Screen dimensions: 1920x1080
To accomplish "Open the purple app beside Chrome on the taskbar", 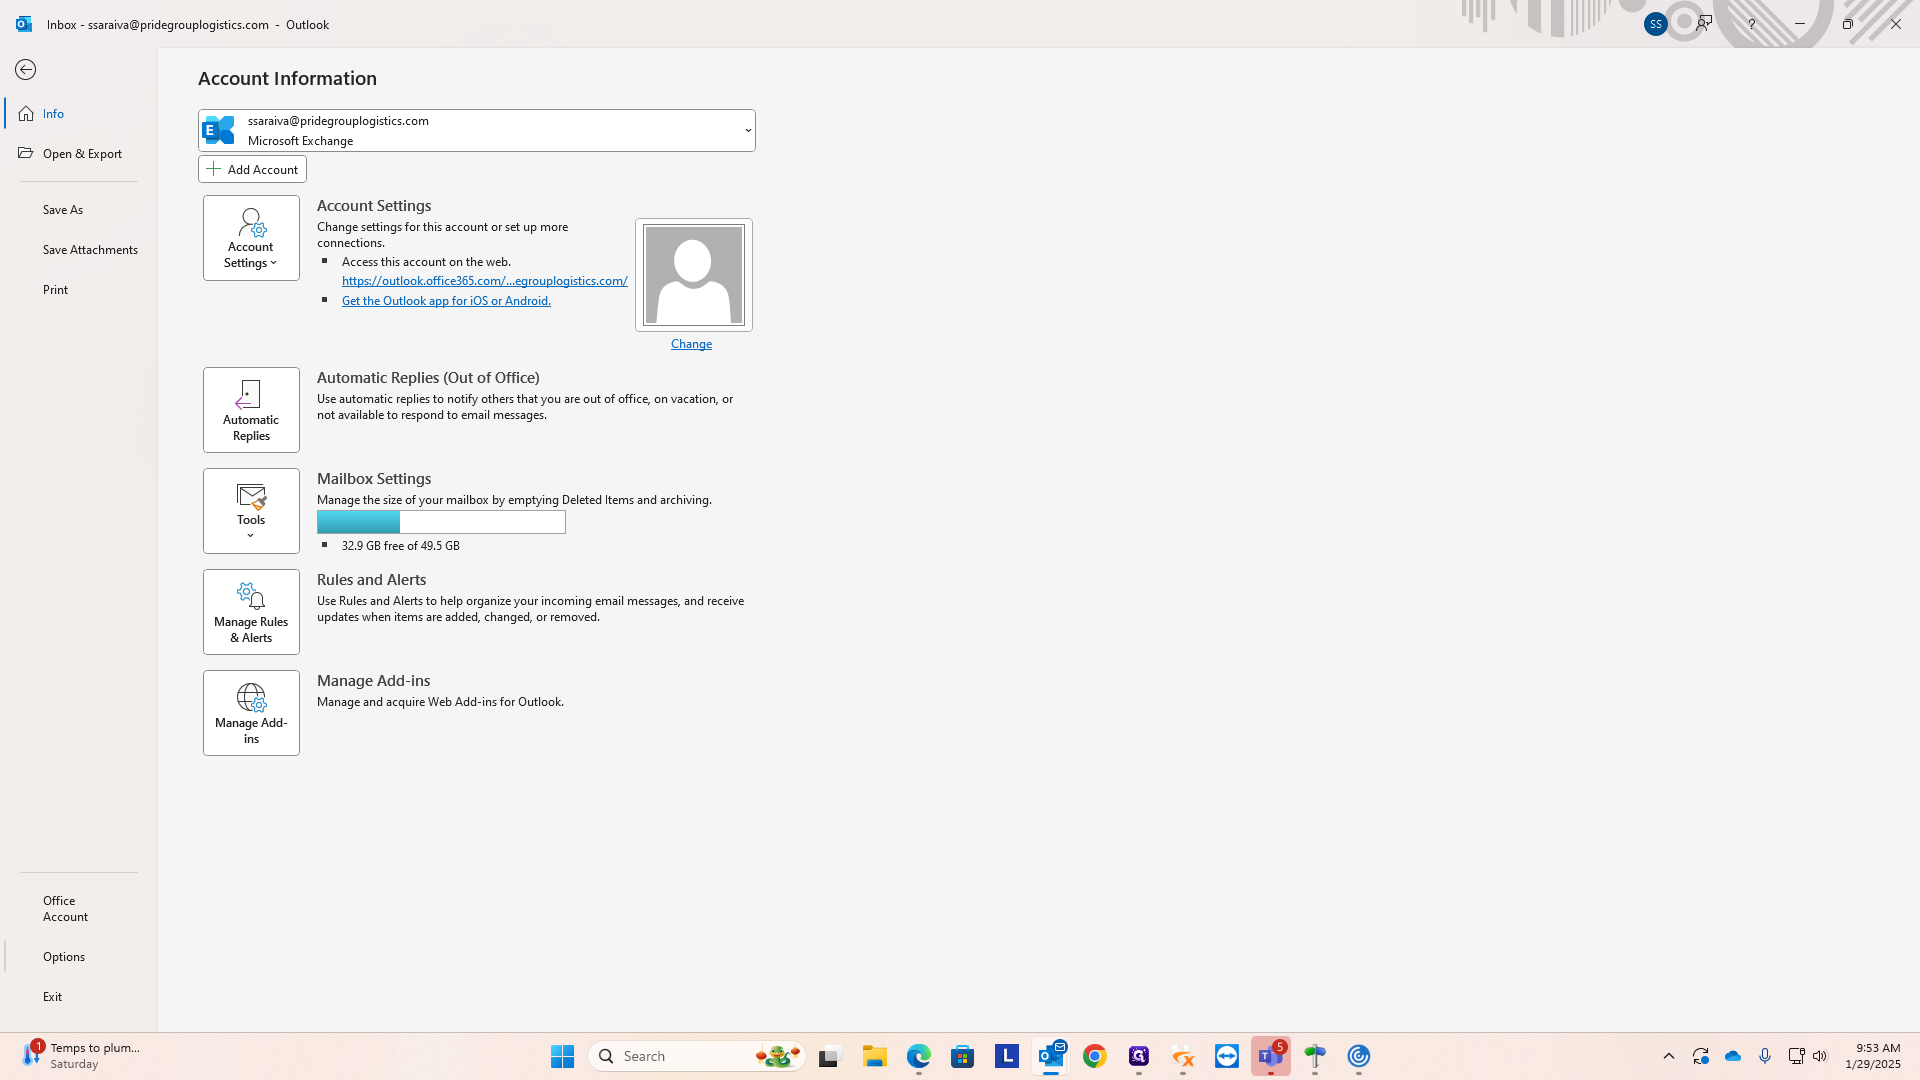I will coord(1139,1056).
